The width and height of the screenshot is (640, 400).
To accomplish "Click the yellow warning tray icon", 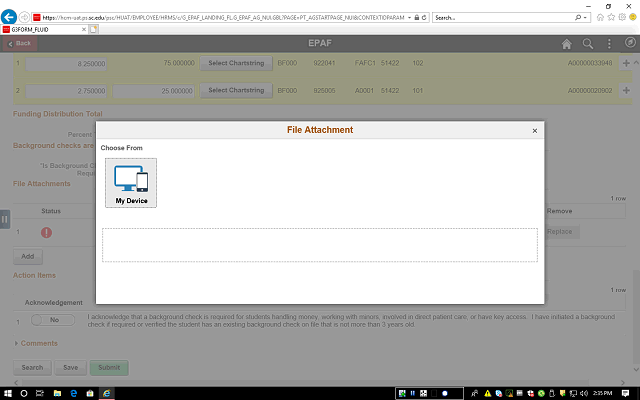I will (488, 393).
